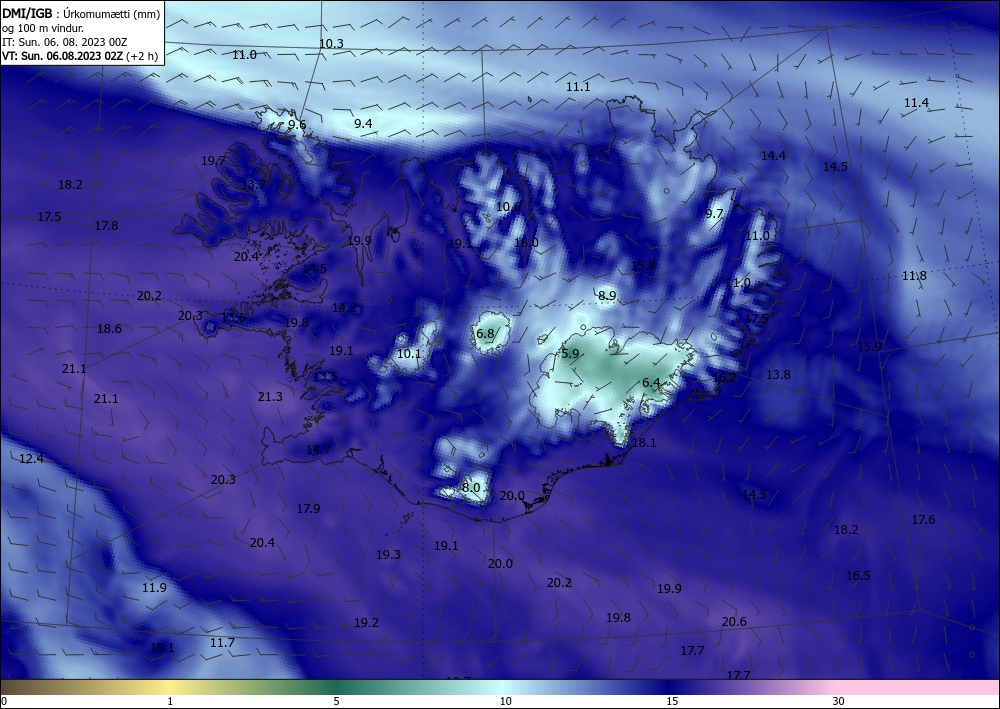Pick the 19.2 map value

(x=366, y=622)
